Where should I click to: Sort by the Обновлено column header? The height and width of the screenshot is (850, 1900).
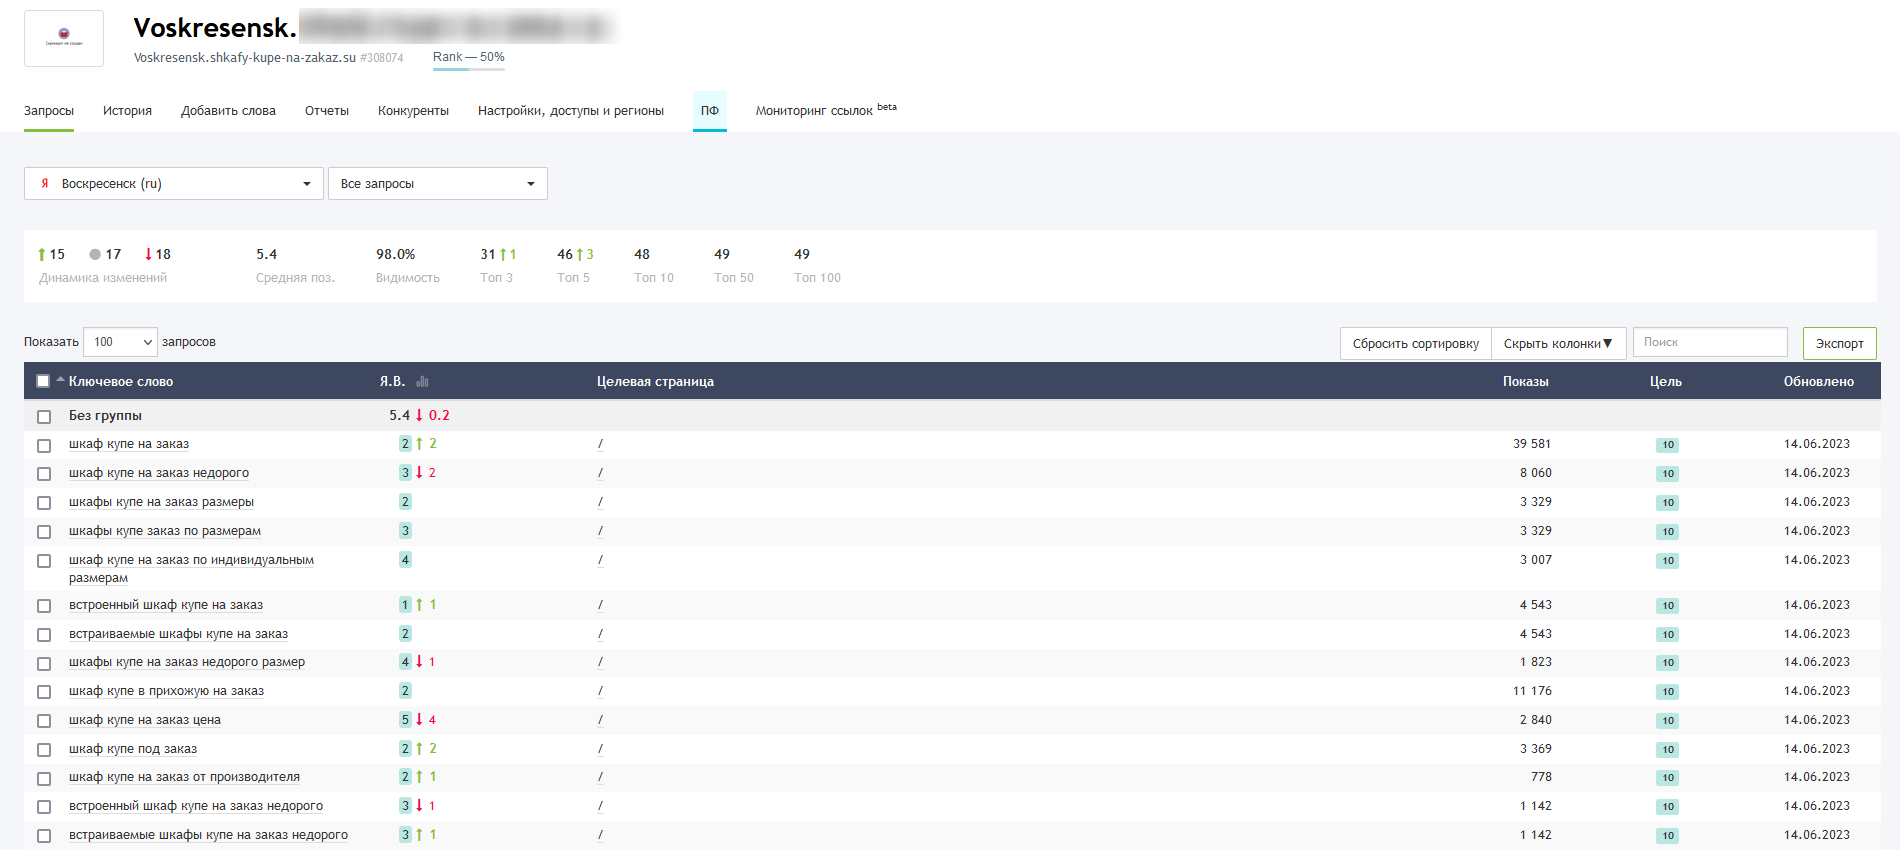[1818, 381]
